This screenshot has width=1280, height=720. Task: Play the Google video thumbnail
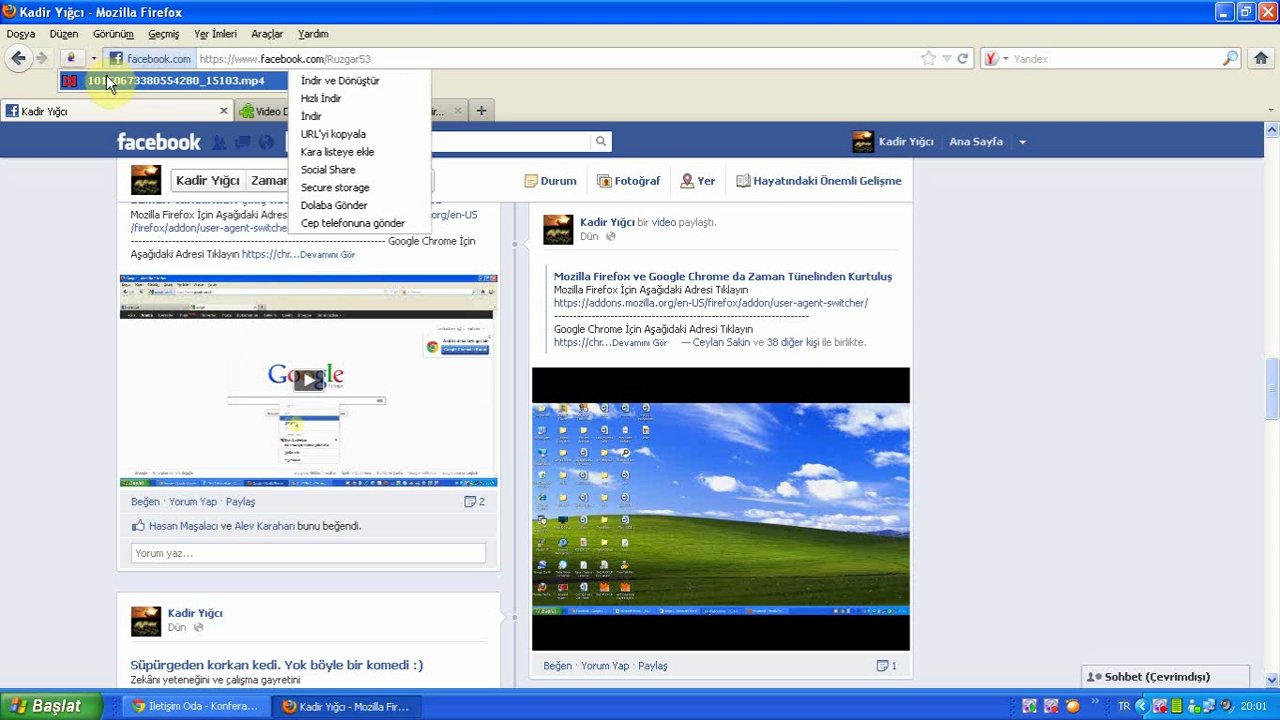308,380
